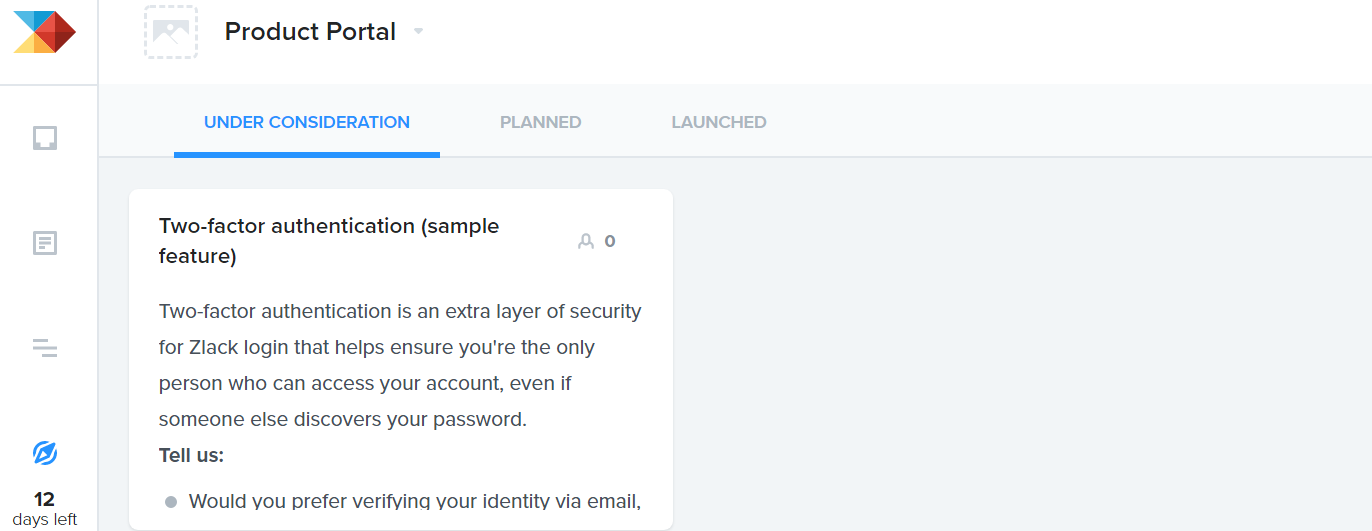Click the portal logo image placeholder
Viewport: 1372px width, 531px height.
171,32
